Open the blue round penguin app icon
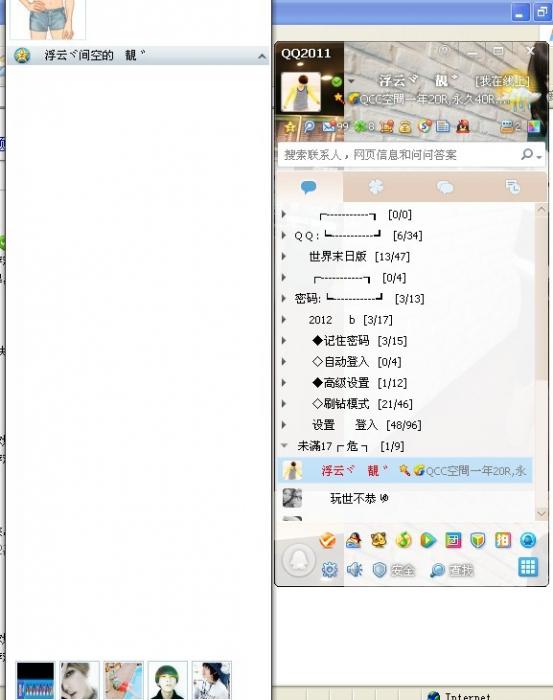 (x=528, y=541)
